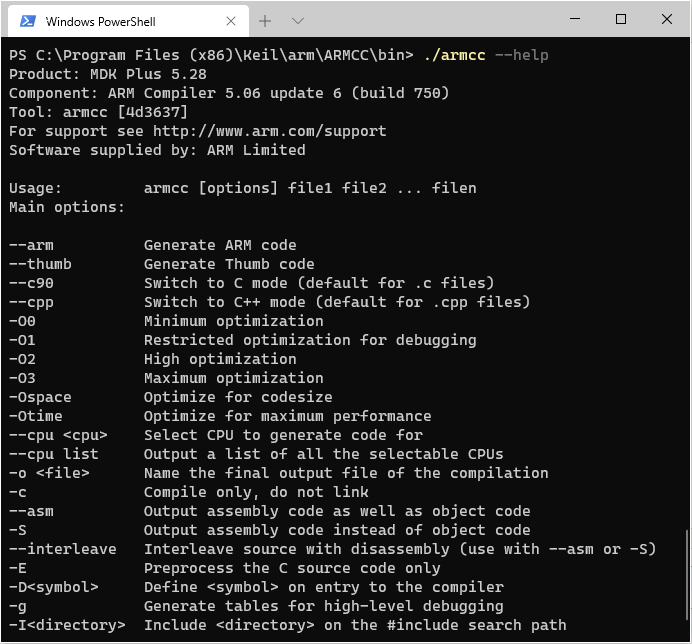The height and width of the screenshot is (644, 692).
Task: Click the -Ospace option
Action: point(40,397)
